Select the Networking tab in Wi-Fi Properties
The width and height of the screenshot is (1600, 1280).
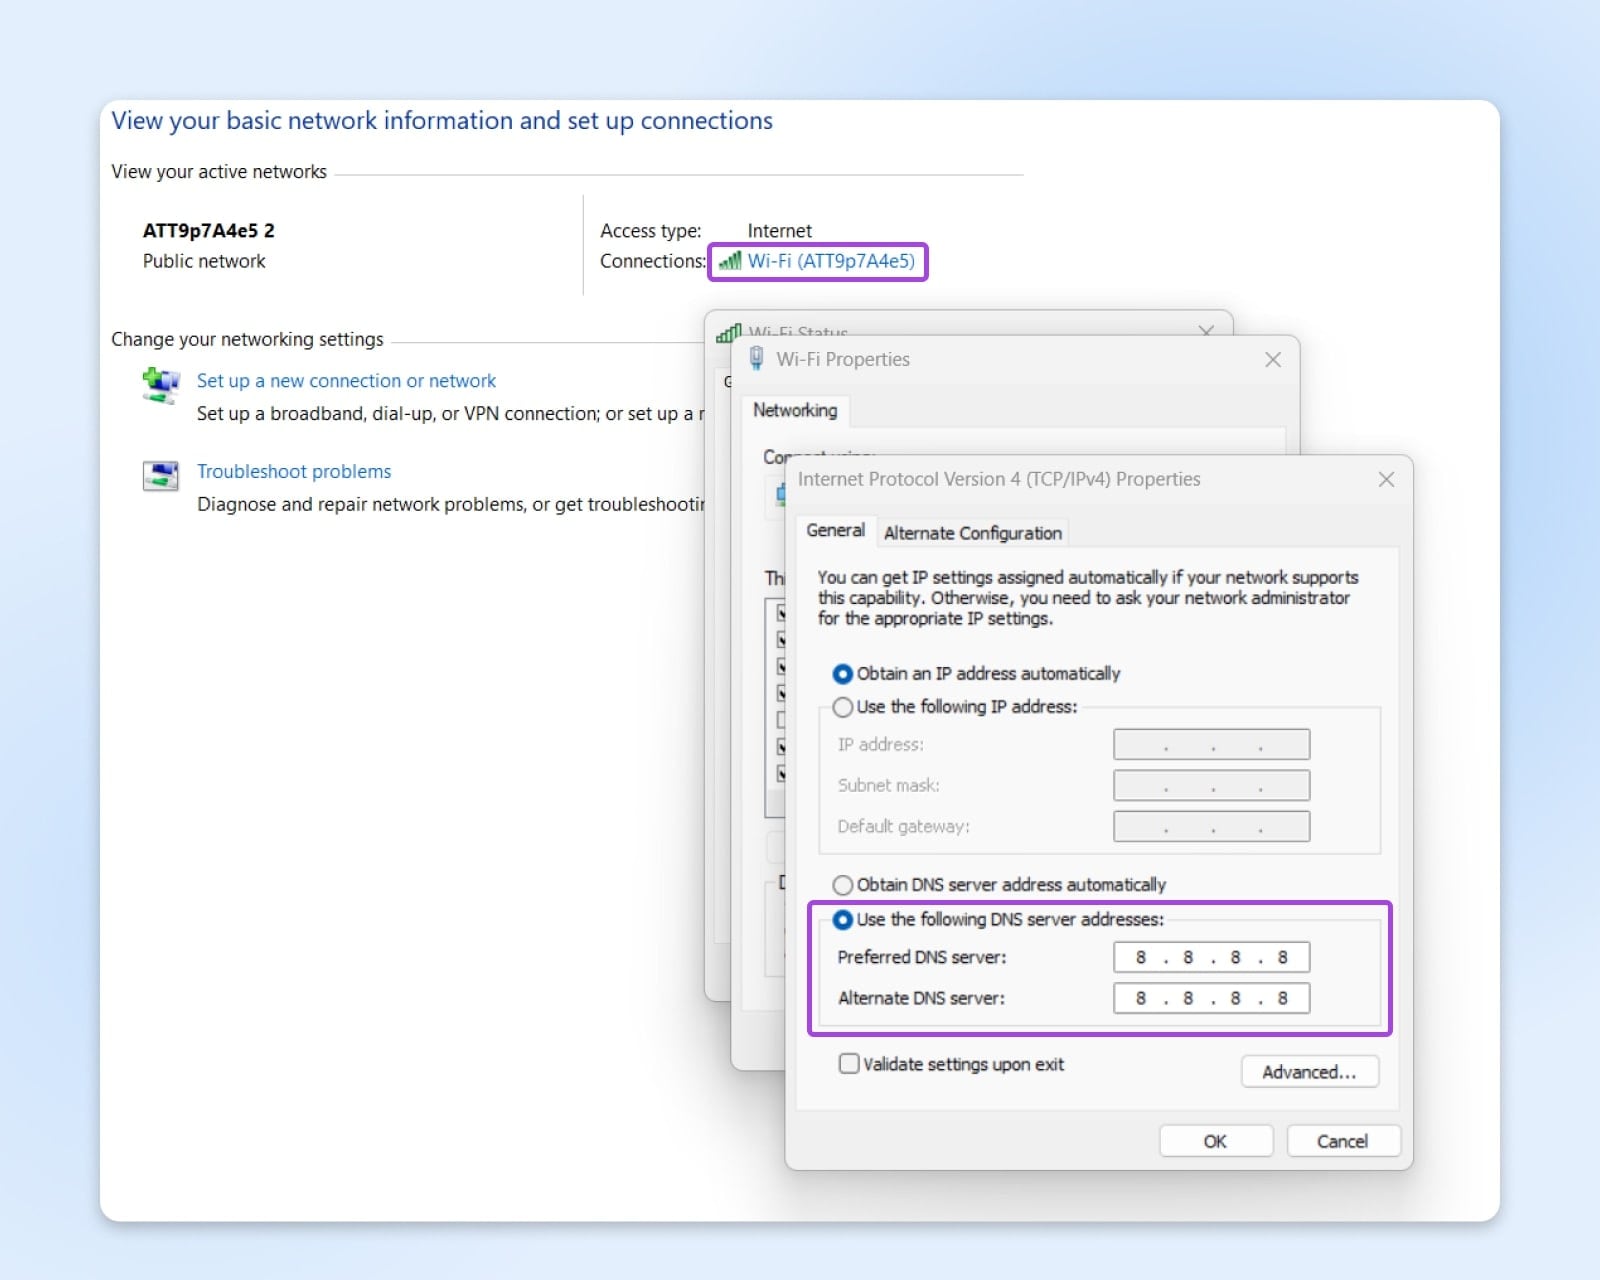pyautogui.click(x=794, y=411)
